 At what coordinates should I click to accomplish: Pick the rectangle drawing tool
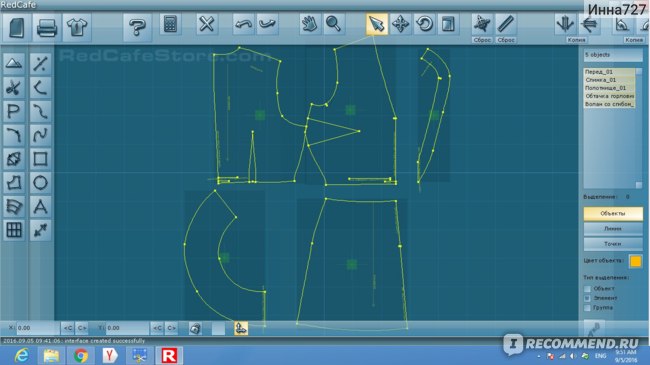point(40,159)
